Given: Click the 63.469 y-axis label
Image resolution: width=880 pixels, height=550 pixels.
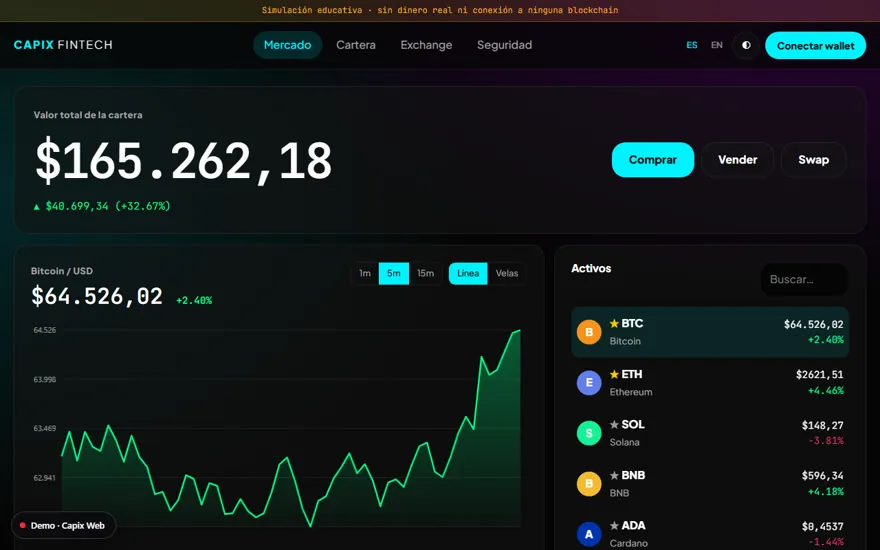Looking at the screenshot, I should 44,428.
